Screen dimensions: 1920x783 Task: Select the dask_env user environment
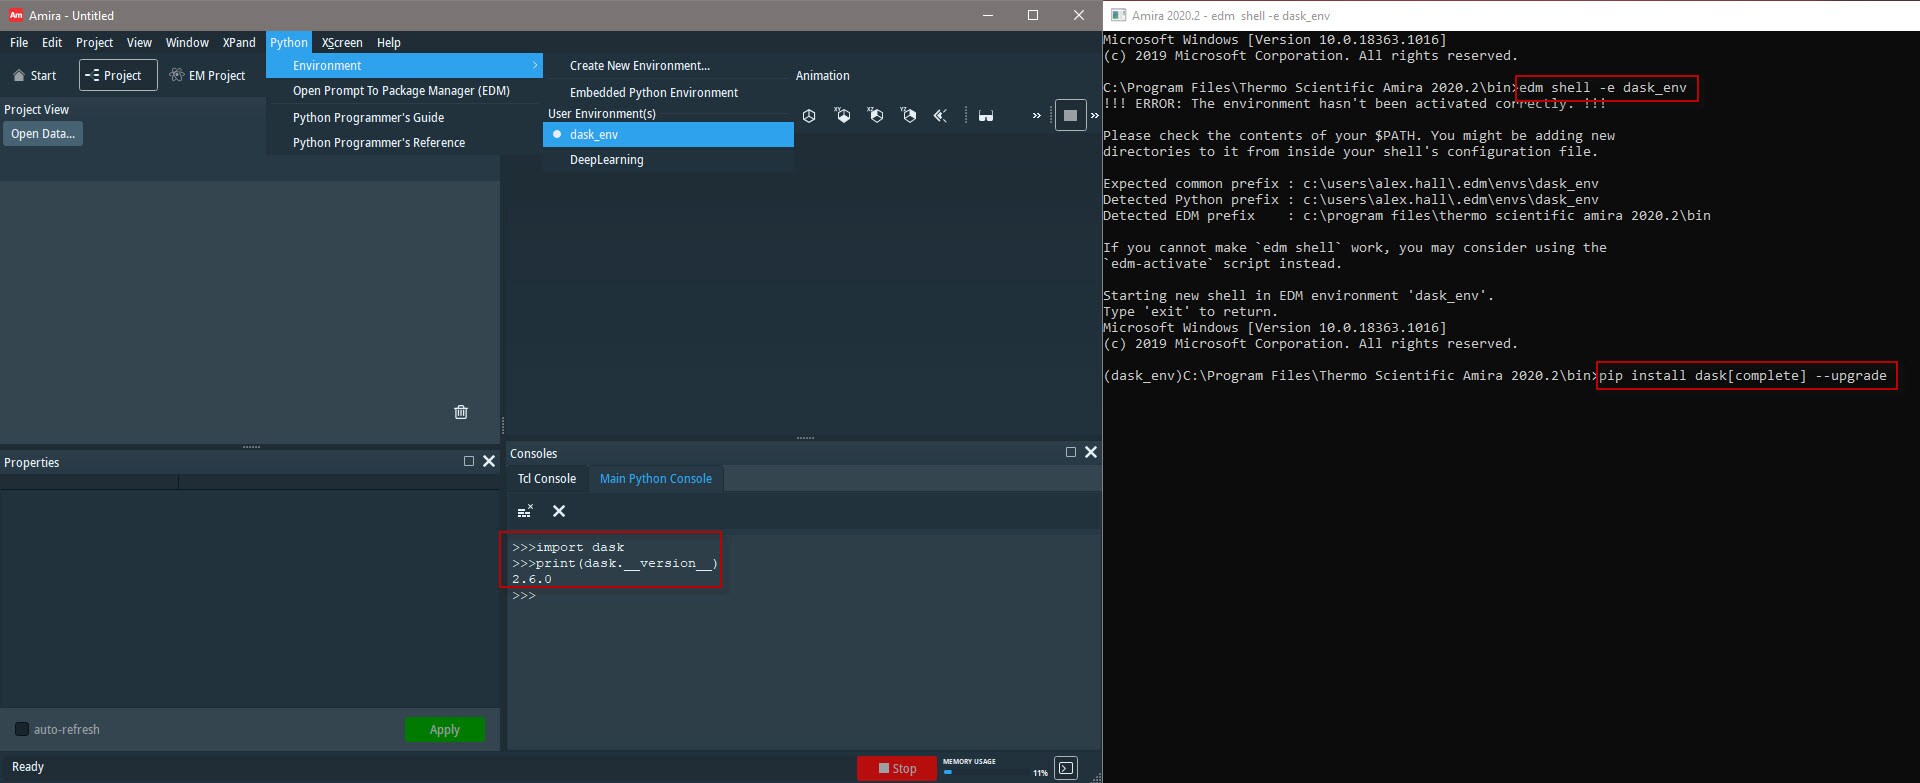point(594,134)
